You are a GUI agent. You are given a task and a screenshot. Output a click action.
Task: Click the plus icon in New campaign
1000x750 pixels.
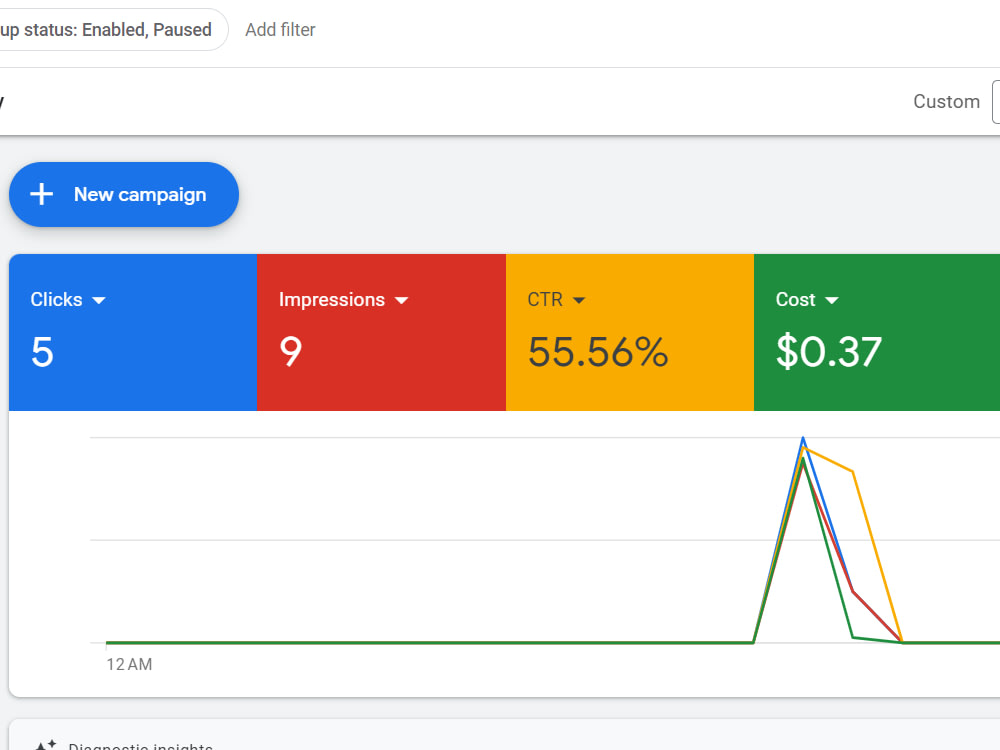click(41, 195)
